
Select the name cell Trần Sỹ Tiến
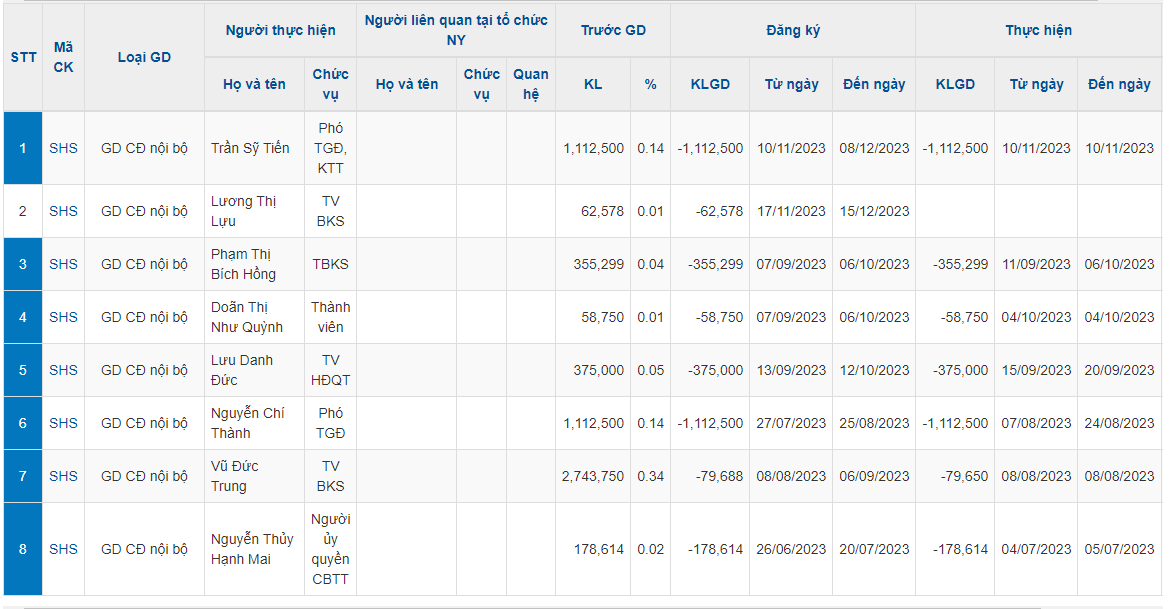(x=250, y=148)
